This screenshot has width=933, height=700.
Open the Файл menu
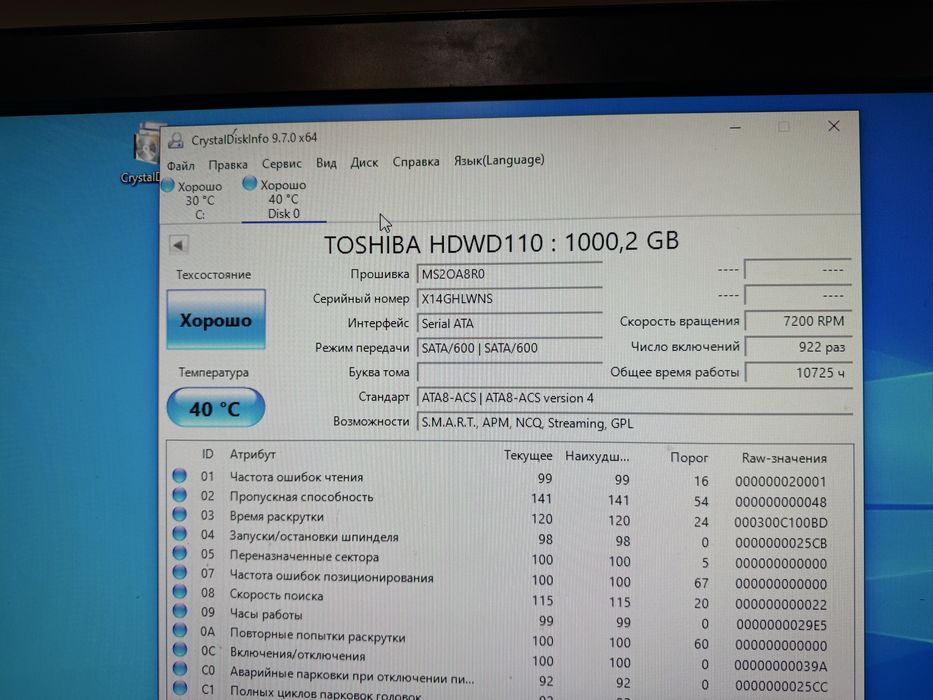[x=181, y=165]
